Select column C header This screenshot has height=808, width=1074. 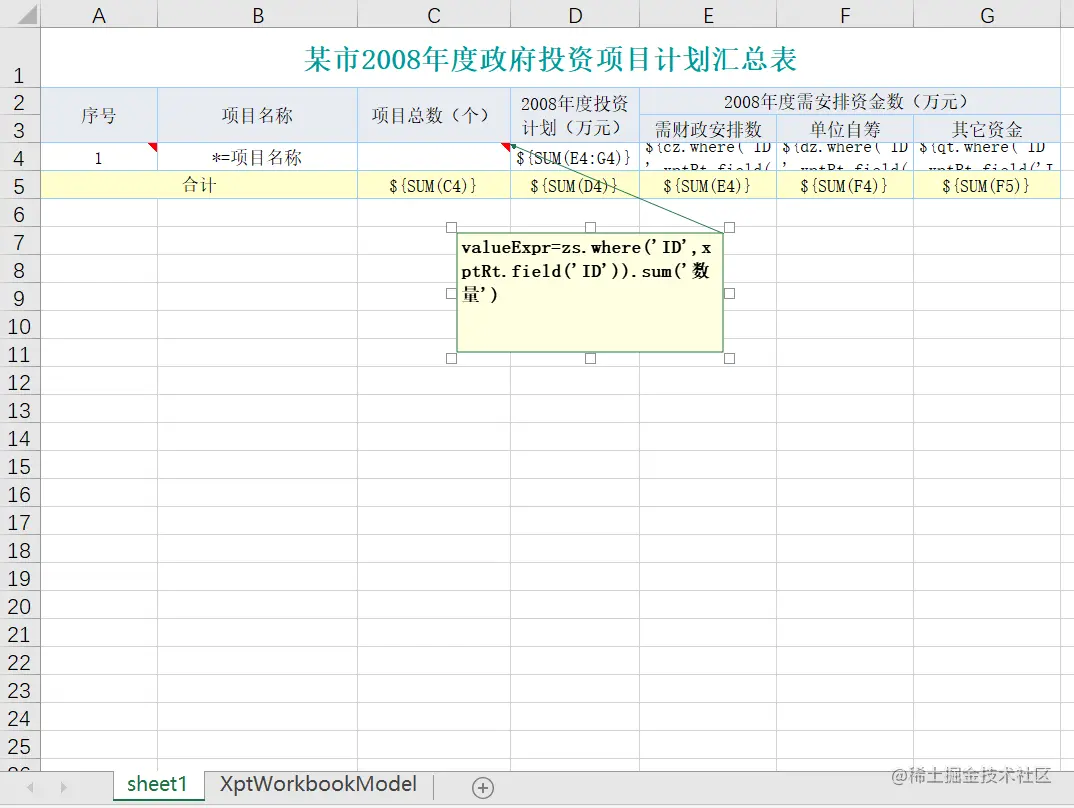[434, 14]
